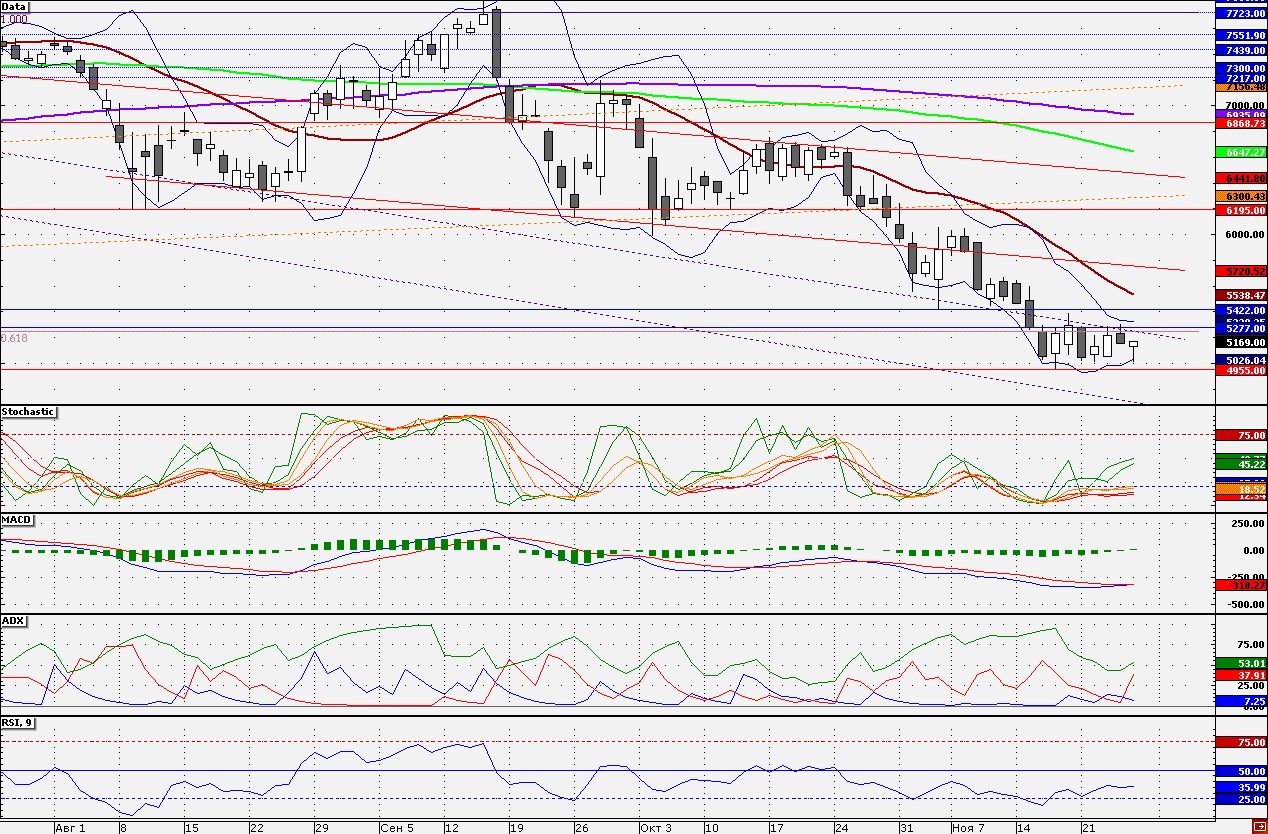Click the RSI 35.99 value tag
Viewport: 1268px width, 834px height.
(1241, 787)
